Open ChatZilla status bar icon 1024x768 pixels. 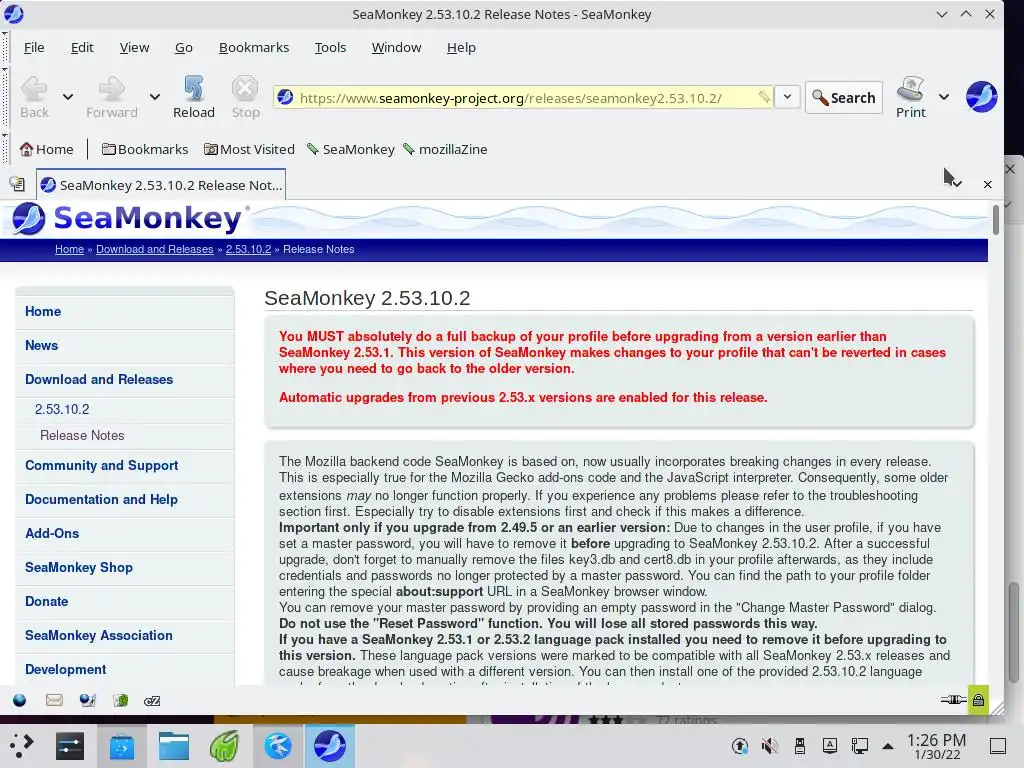(152, 701)
